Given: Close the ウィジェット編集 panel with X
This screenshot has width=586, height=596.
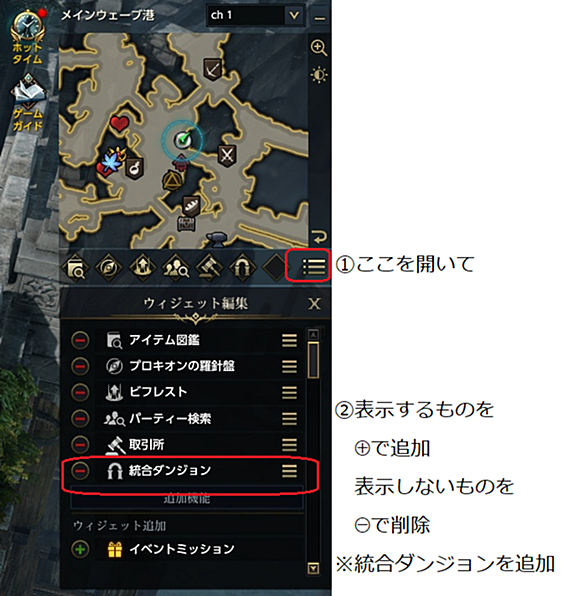Looking at the screenshot, I should (x=314, y=304).
